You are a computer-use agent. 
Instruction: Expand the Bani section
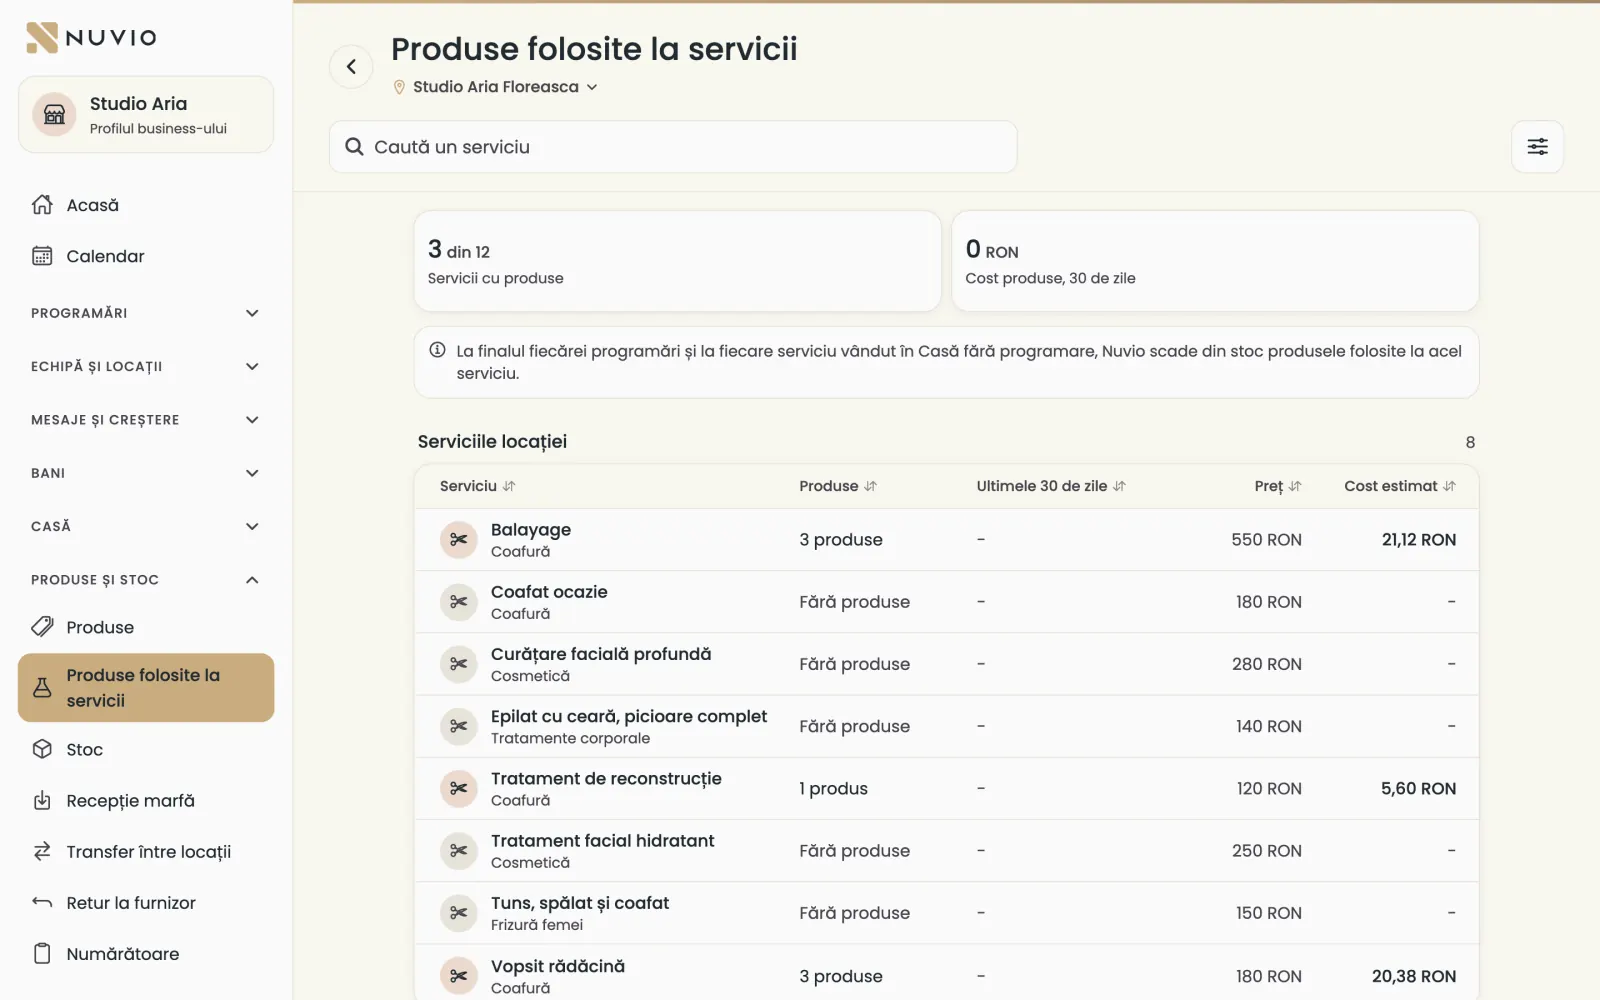point(146,473)
